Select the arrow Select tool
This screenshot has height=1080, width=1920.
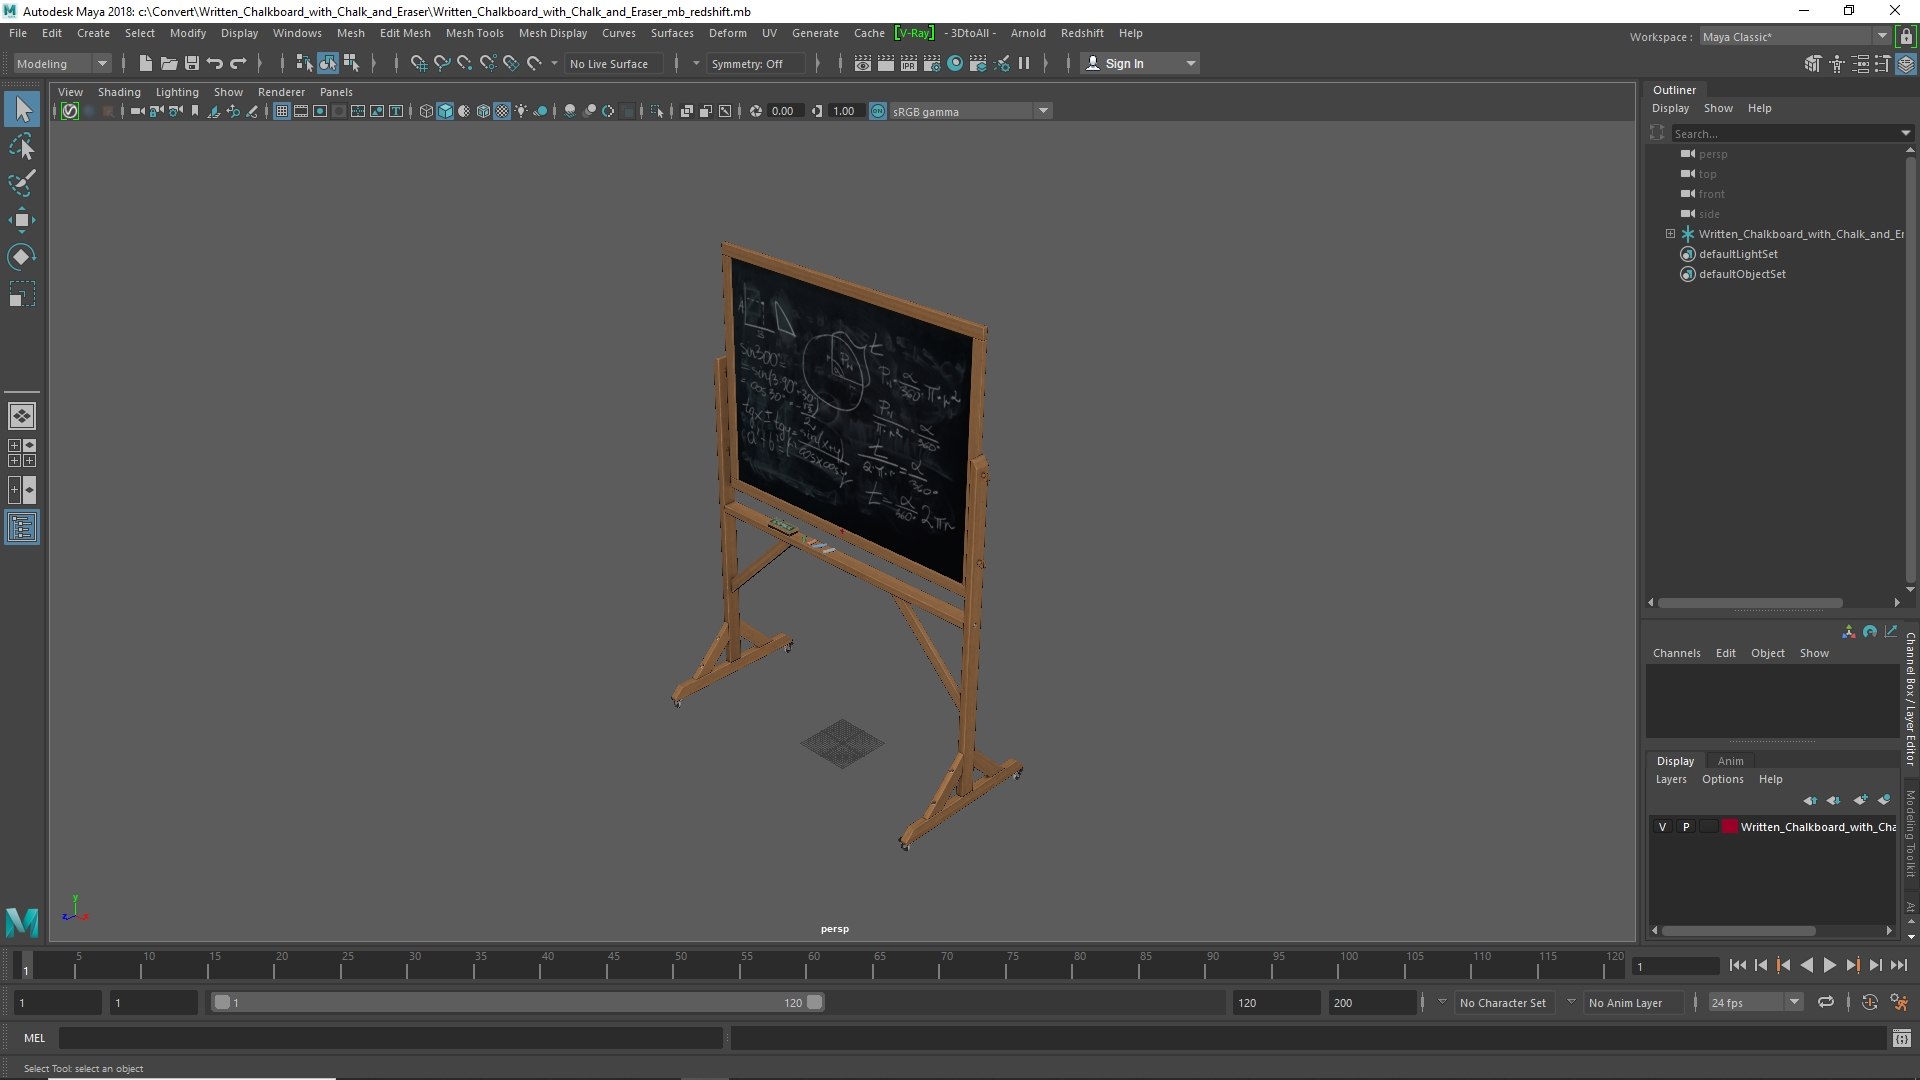pos(22,109)
